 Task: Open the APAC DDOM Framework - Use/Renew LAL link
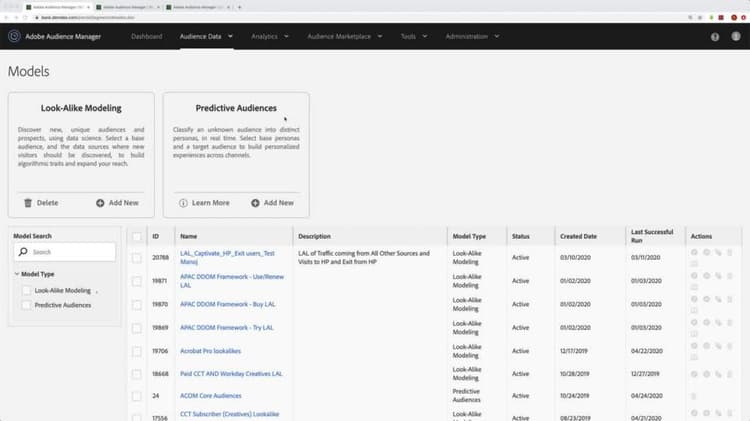232,281
